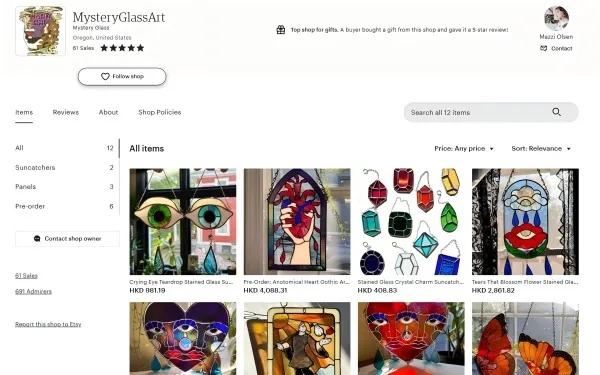The height and width of the screenshot is (375, 600).
Task: Click the Contact message icon near owner
Action: click(x=543, y=48)
